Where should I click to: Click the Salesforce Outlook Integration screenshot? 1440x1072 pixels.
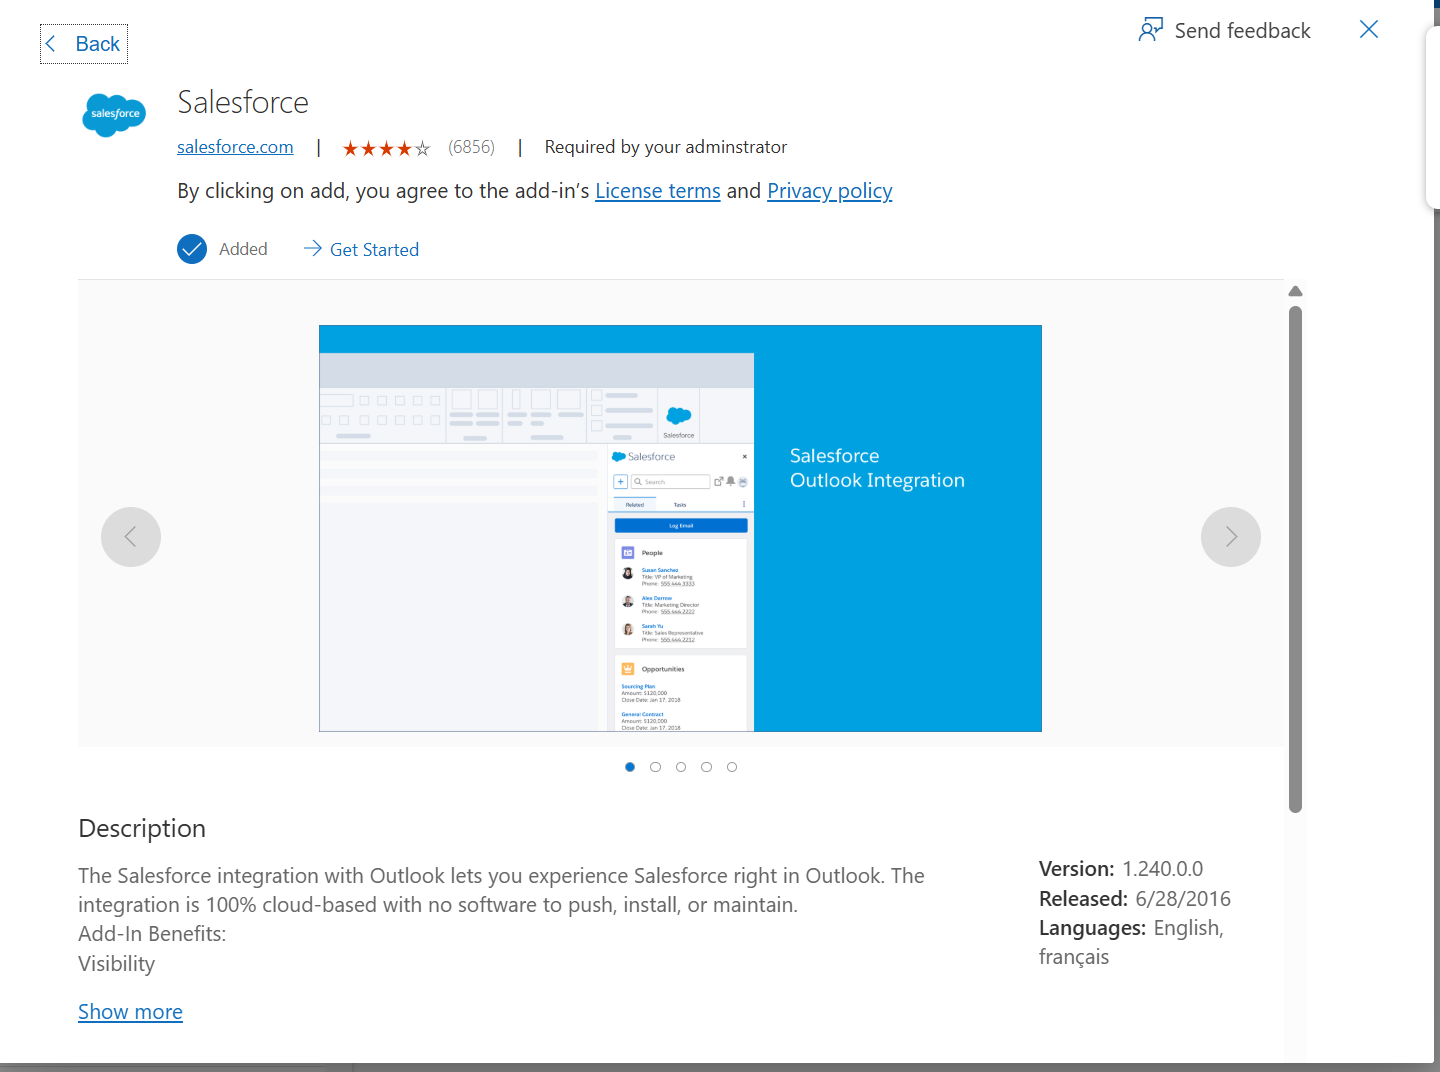(x=680, y=528)
